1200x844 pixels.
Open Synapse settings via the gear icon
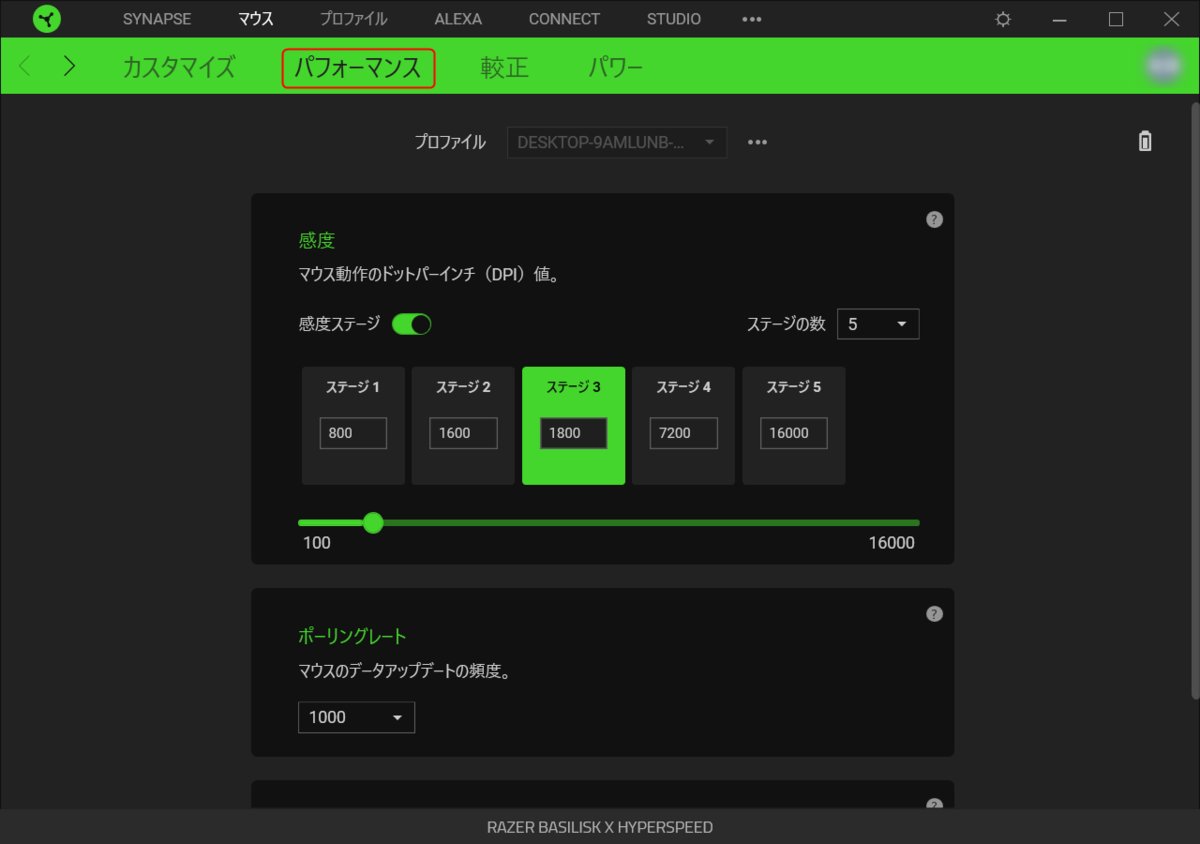[x=1002, y=19]
